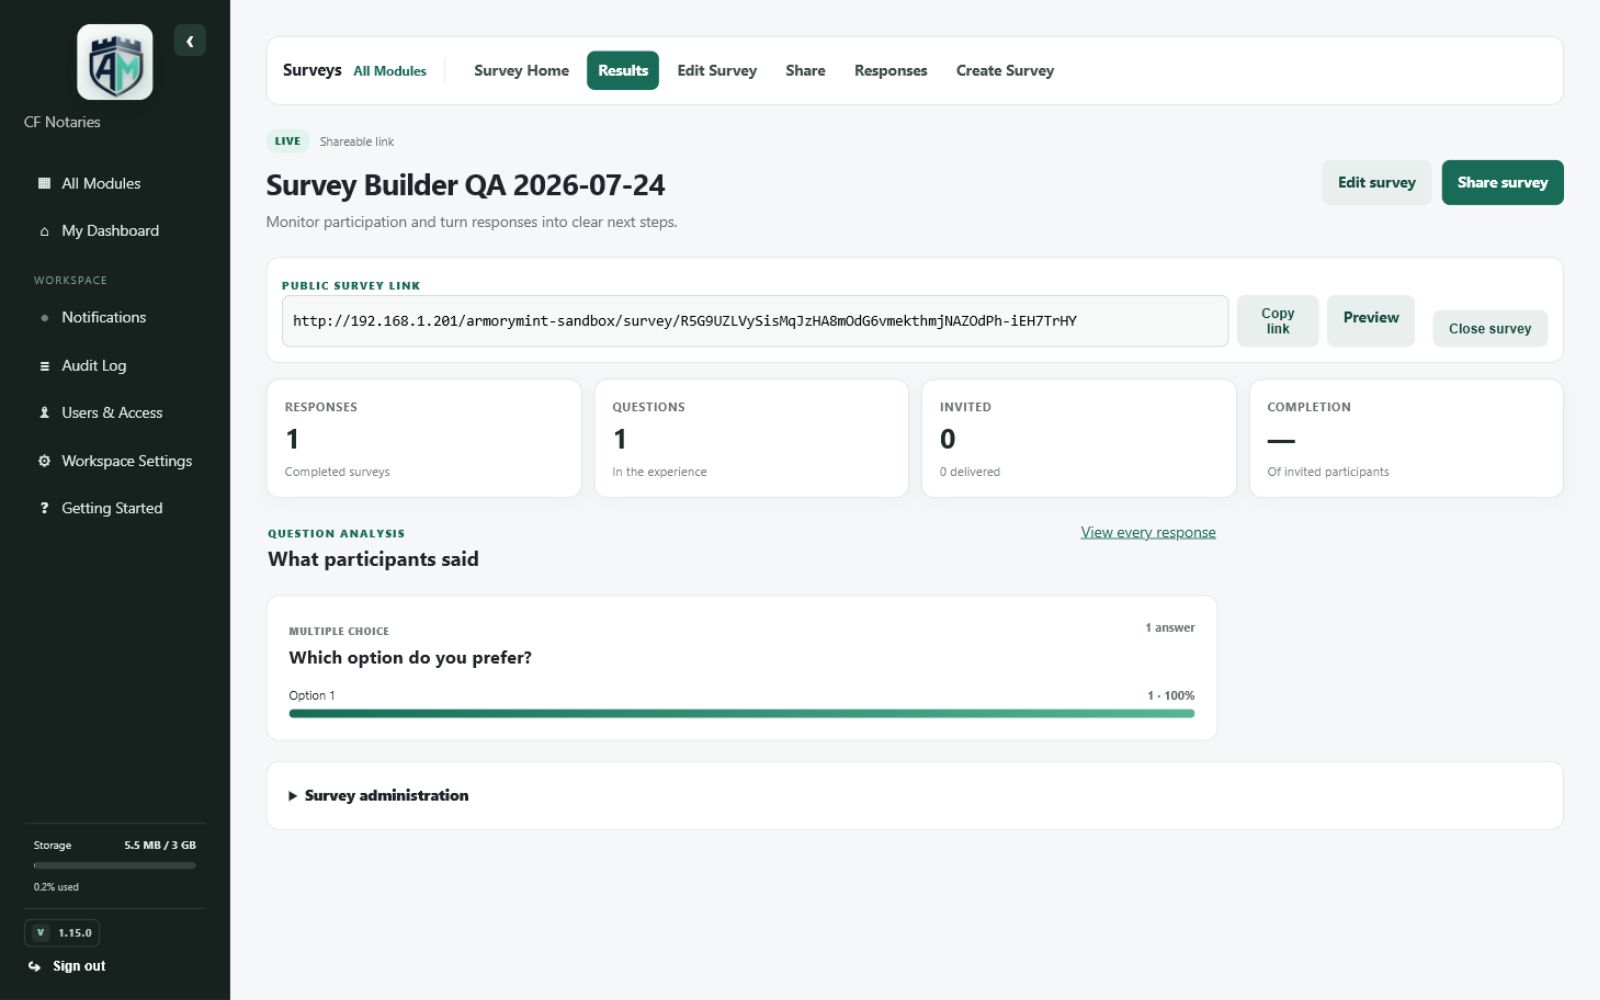This screenshot has height=1000, width=1600.
Task: Click the ArmoryMint shield logo
Action: (x=115, y=62)
